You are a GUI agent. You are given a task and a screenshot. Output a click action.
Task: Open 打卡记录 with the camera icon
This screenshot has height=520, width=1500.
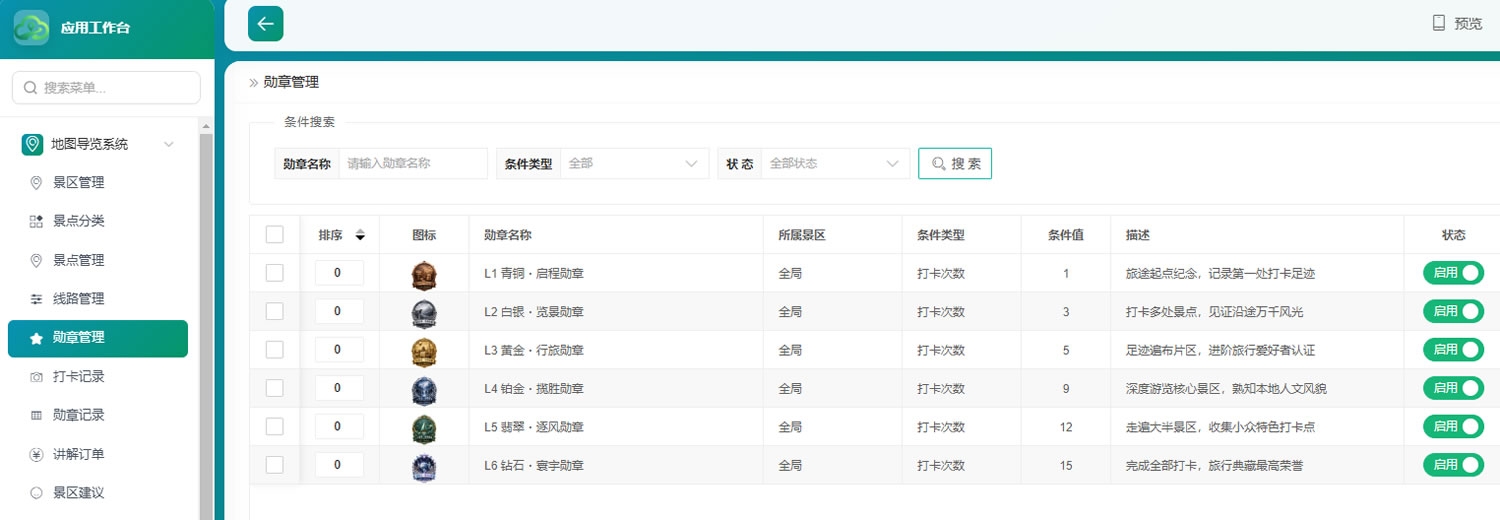[78, 376]
